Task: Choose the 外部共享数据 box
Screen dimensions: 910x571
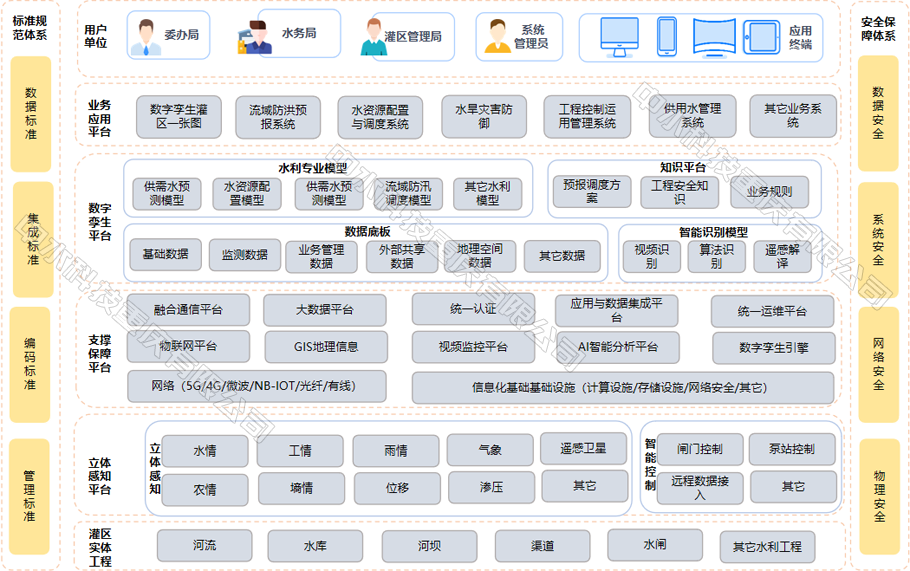Action: (x=402, y=256)
